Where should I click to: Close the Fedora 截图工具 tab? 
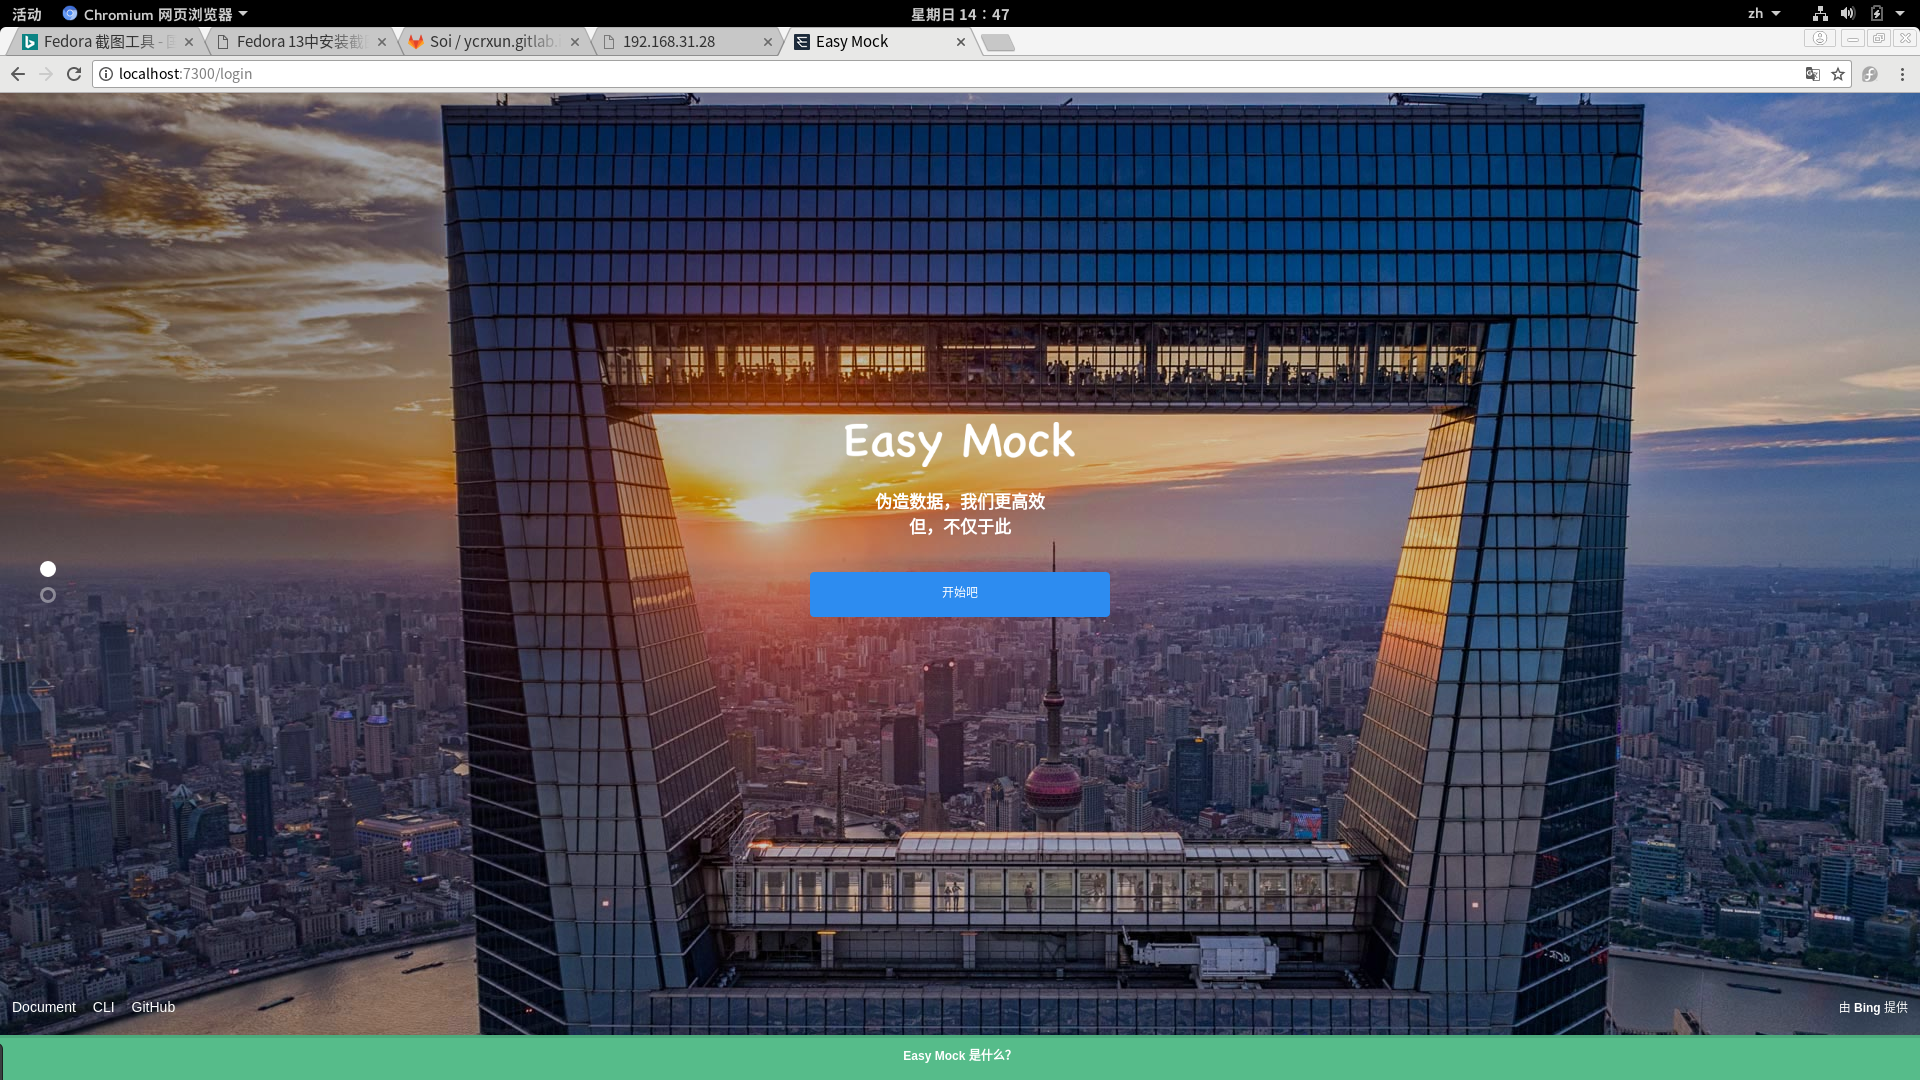pos(189,42)
